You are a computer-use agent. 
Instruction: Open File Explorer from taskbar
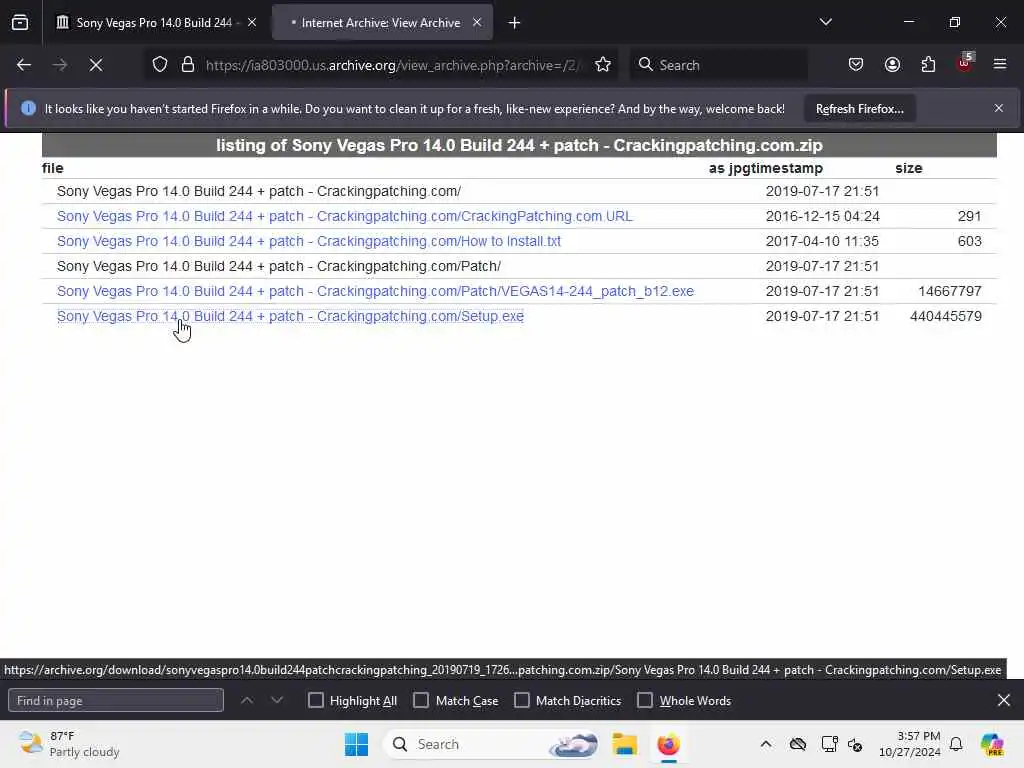click(x=624, y=744)
